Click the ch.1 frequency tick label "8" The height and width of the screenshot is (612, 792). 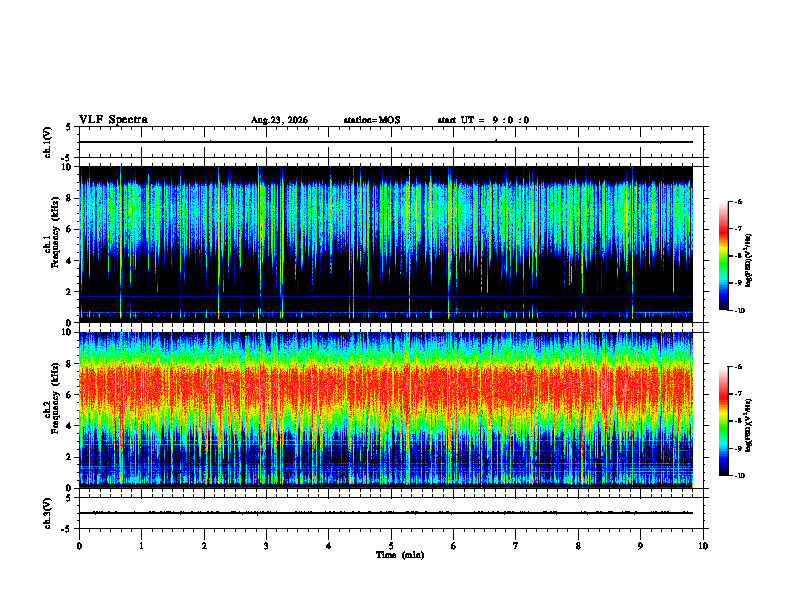point(69,198)
